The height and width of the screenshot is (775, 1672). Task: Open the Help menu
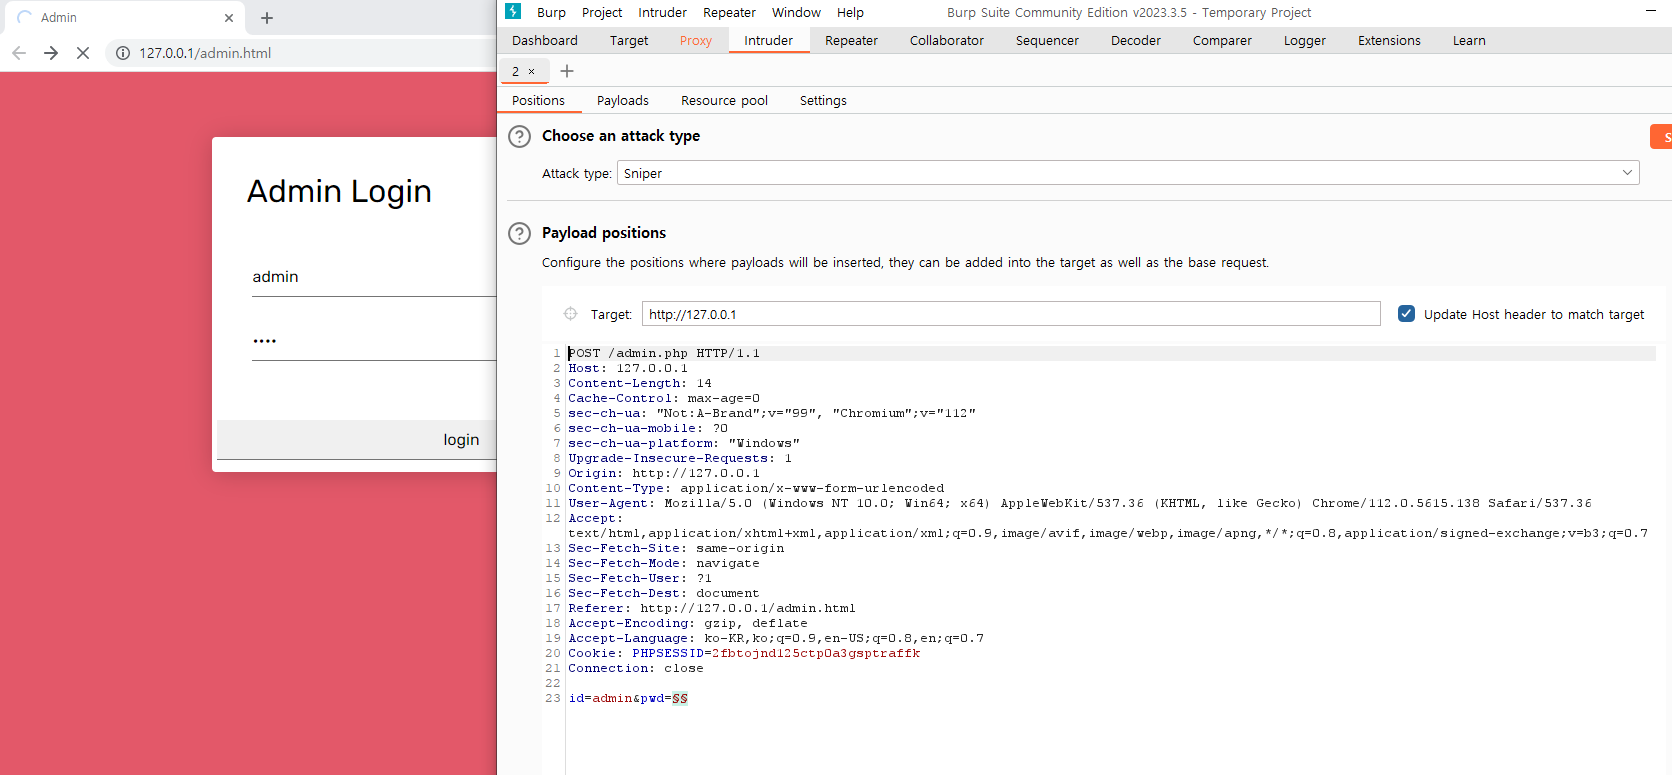(x=850, y=12)
